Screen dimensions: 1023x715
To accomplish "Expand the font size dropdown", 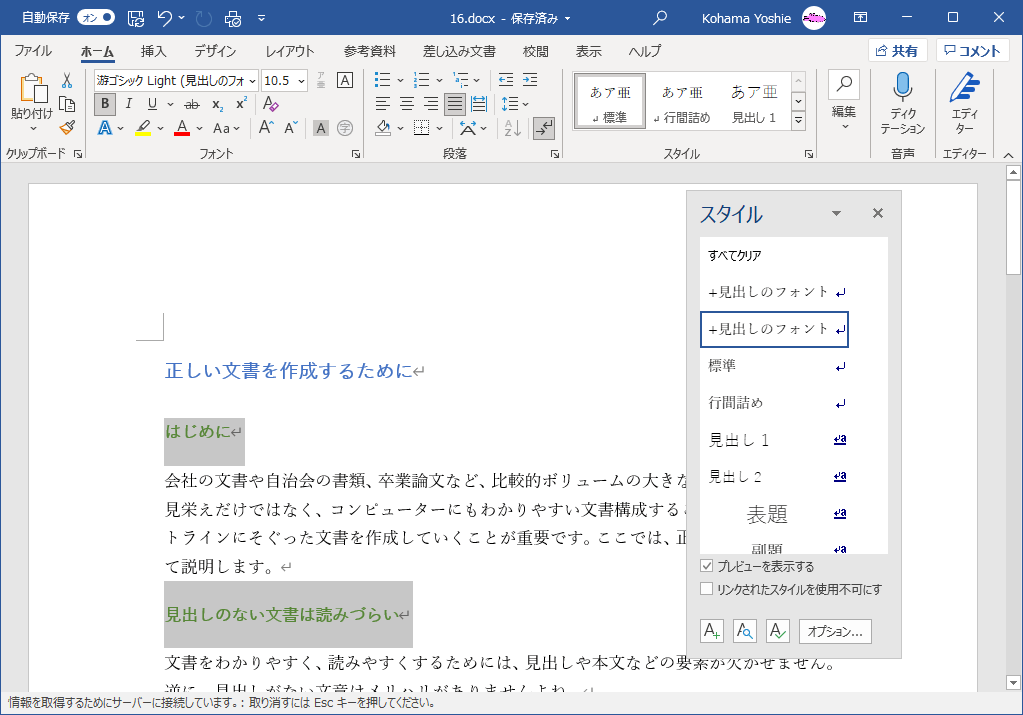I will pyautogui.click(x=302, y=80).
